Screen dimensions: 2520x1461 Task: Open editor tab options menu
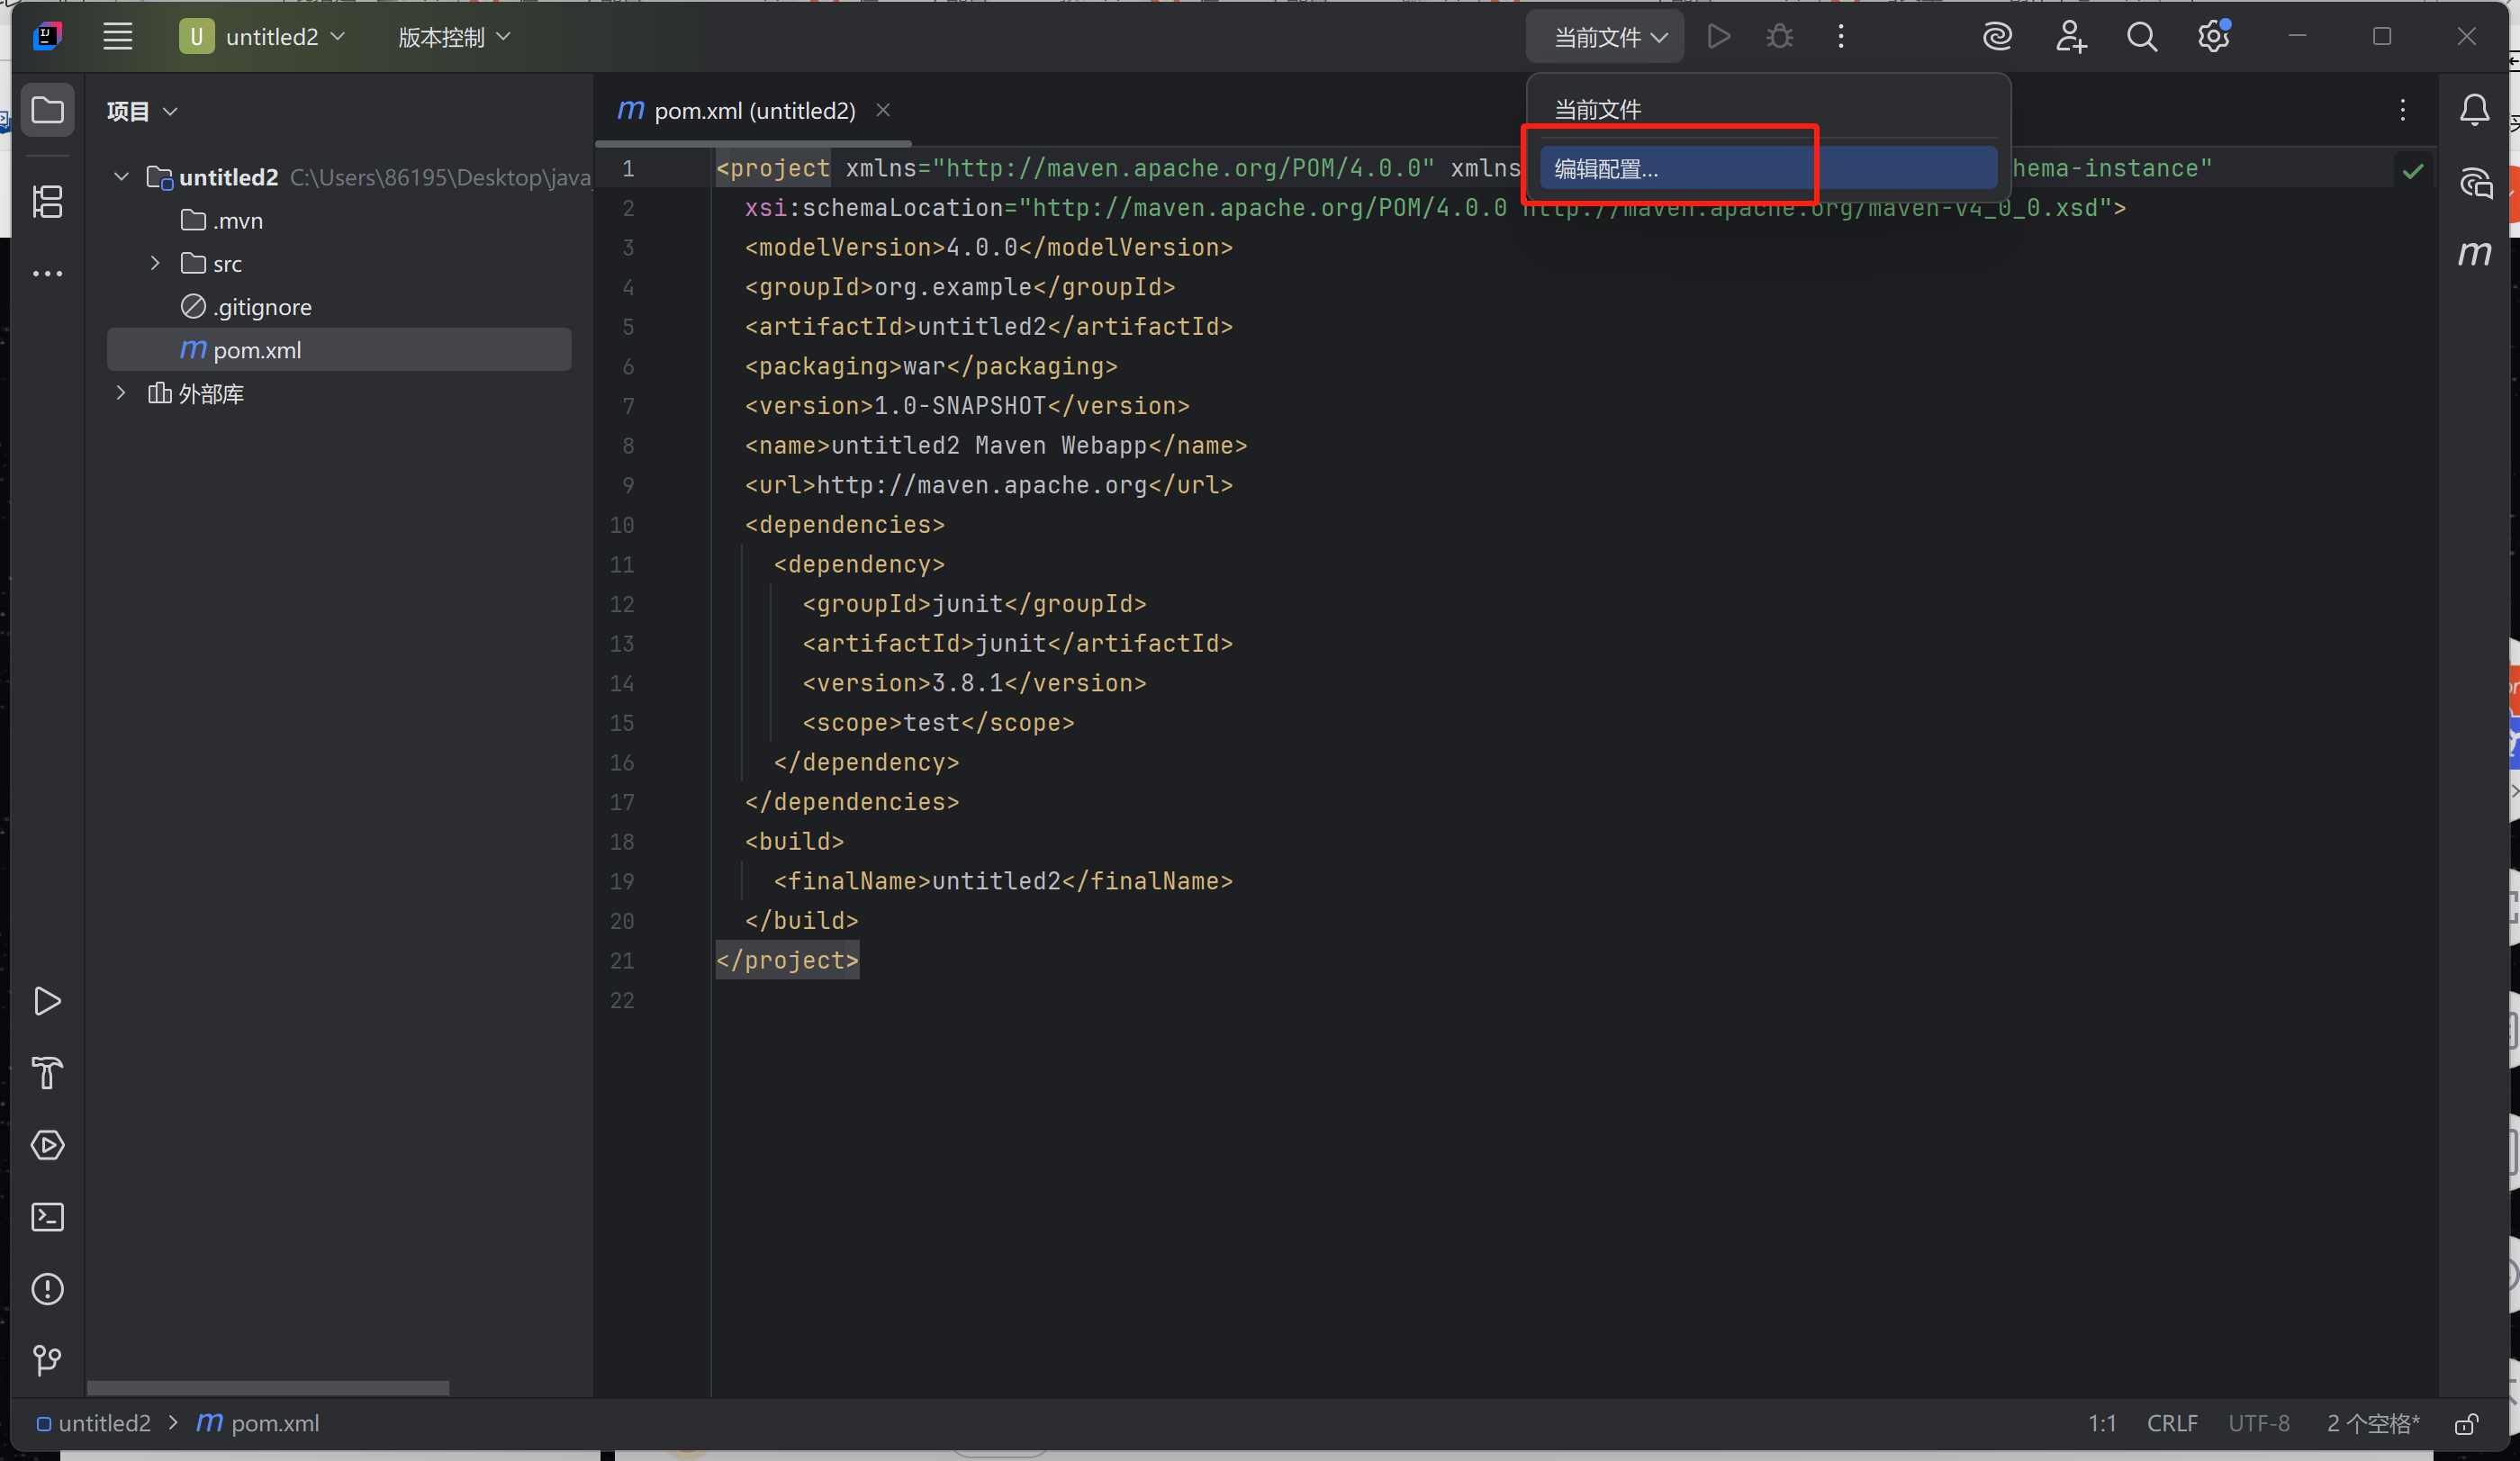pos(2403,110)
